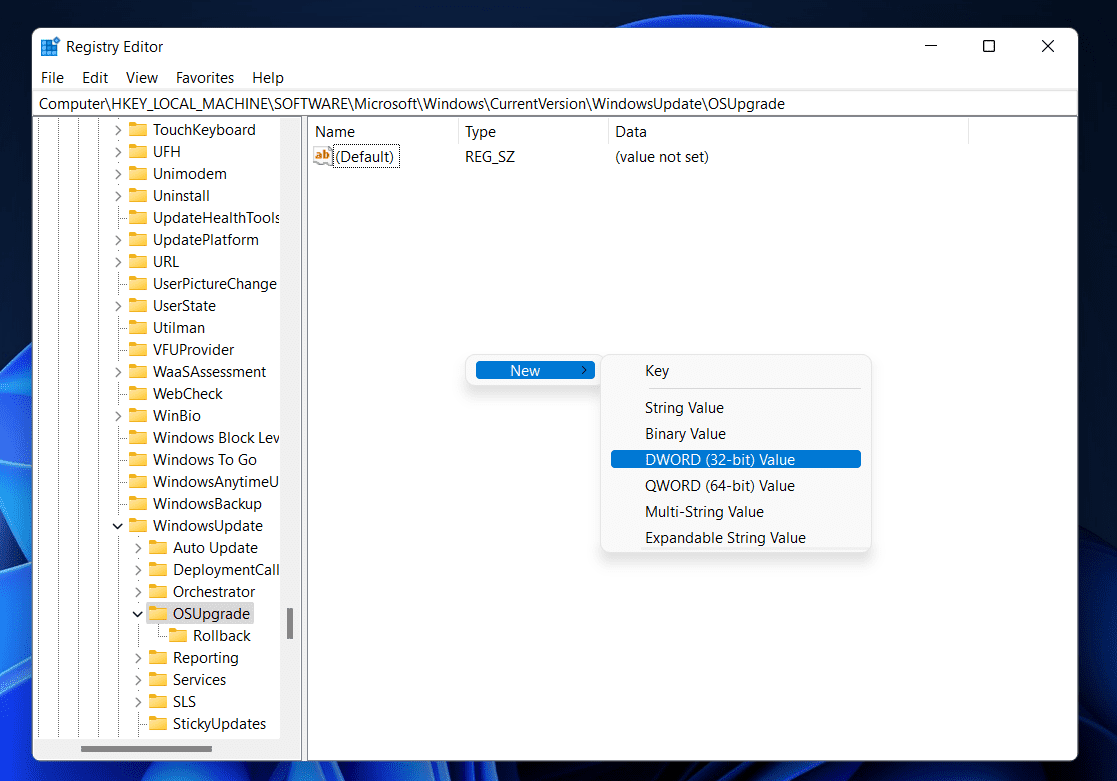The width and height of the screenshot is (1117, 781).
Task: Select the (Default) value's ab icon
Action: click(323, 157)
